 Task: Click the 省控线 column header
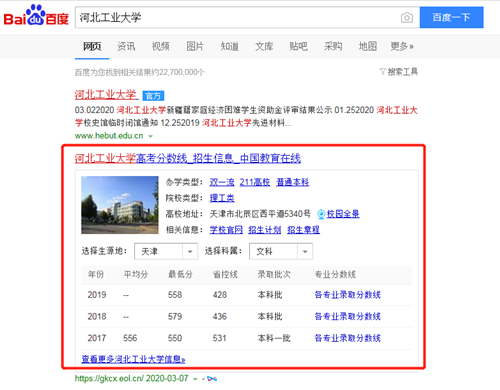click(x=225, y=275)
